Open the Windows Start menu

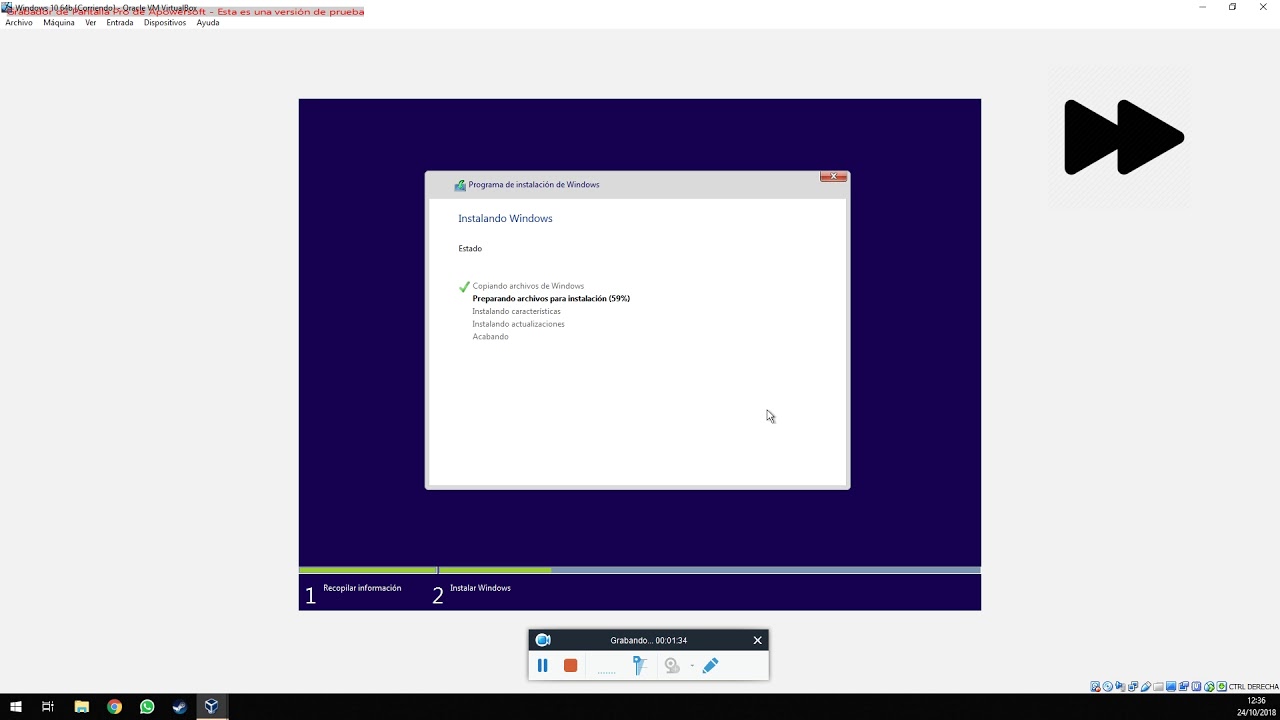(x=16, y=707)
